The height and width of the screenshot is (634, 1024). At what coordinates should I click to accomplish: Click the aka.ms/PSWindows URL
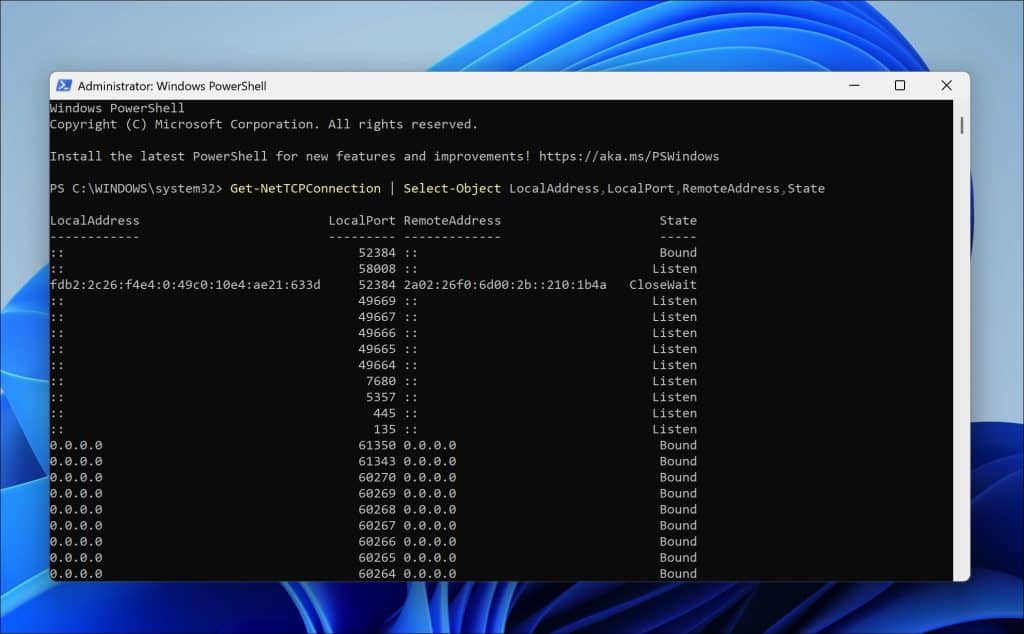pyautogui.click(x=628, y=156)
